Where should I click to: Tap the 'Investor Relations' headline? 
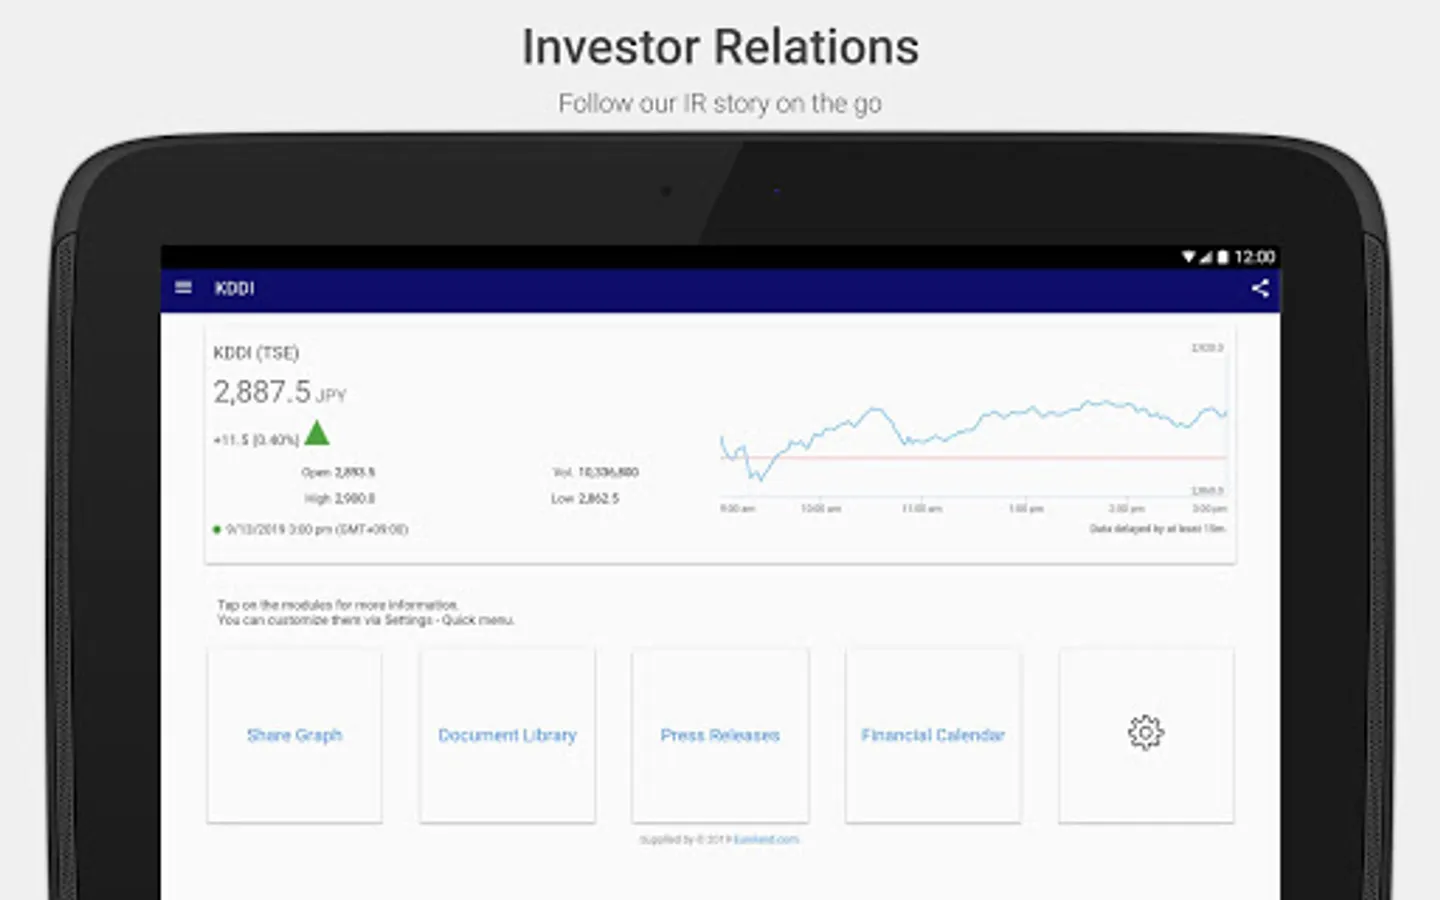(720, 47)
